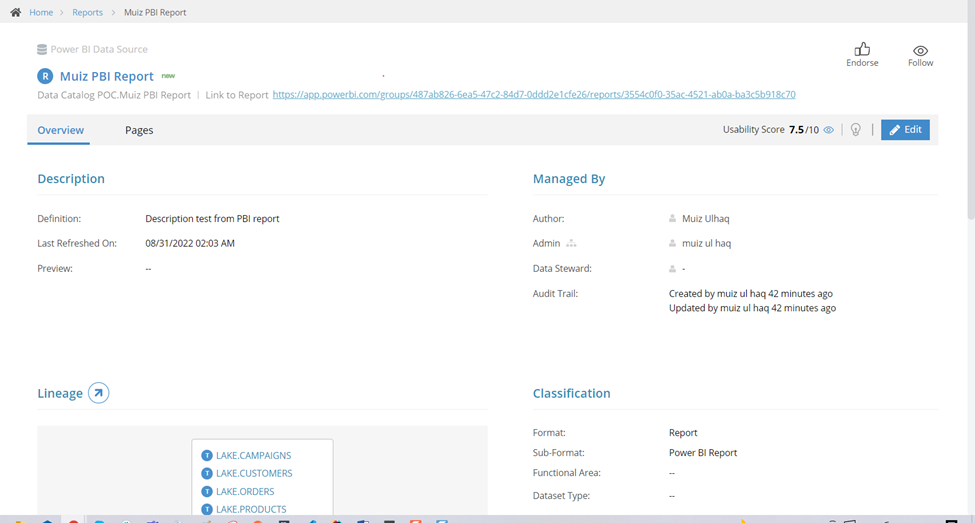Viewport: 975px width, 523px height.
Task: Click the Home house icon in breadcrumb
Action: pyautogui.click(x=16, y=12)
